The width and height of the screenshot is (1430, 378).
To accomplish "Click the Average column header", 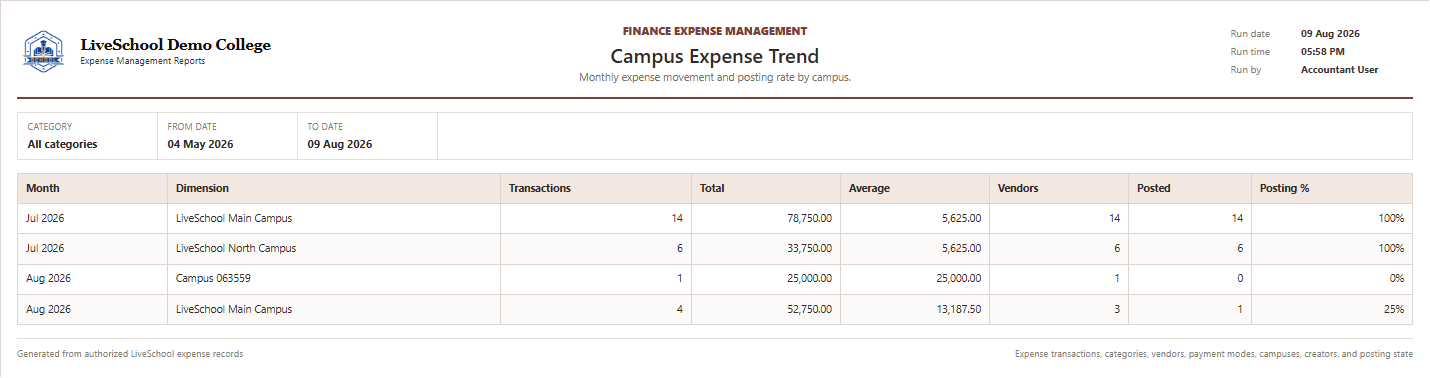I will coord(915,188).
